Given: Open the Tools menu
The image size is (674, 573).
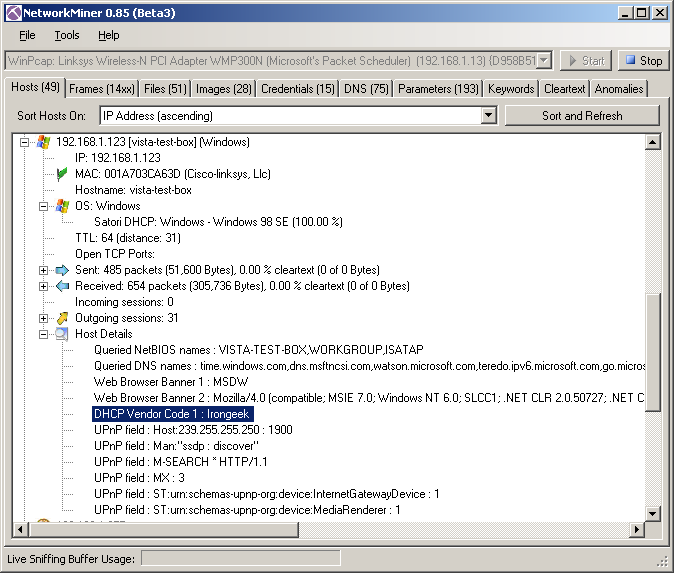Looking at the screenshot, I should point(67,35).
